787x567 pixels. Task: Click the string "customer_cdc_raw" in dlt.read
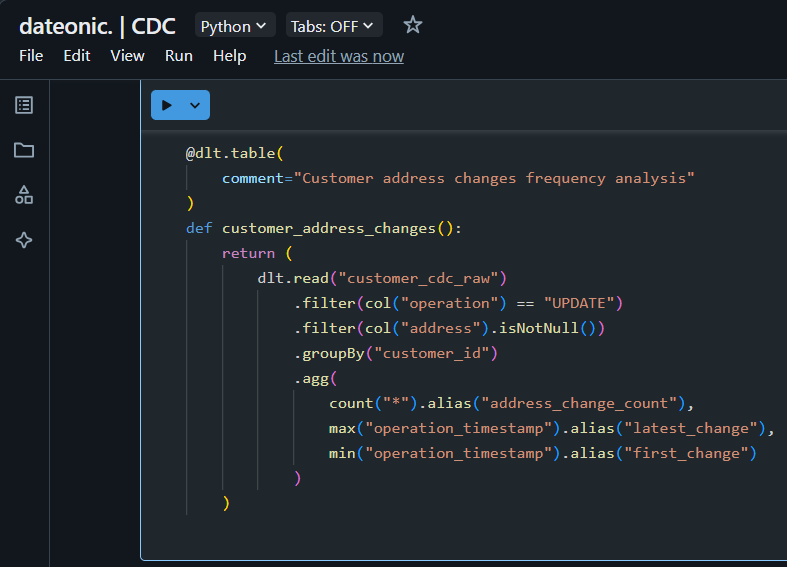[418, 278]
